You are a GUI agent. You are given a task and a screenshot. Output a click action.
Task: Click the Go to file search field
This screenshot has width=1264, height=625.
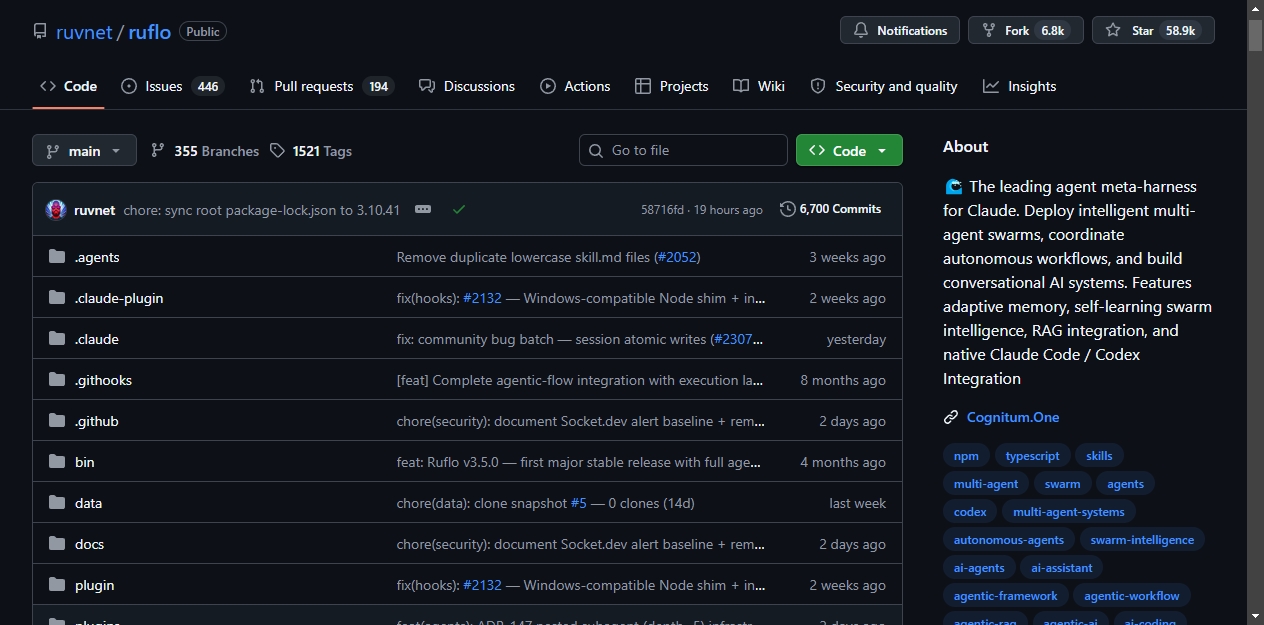[x=683, y=150]
